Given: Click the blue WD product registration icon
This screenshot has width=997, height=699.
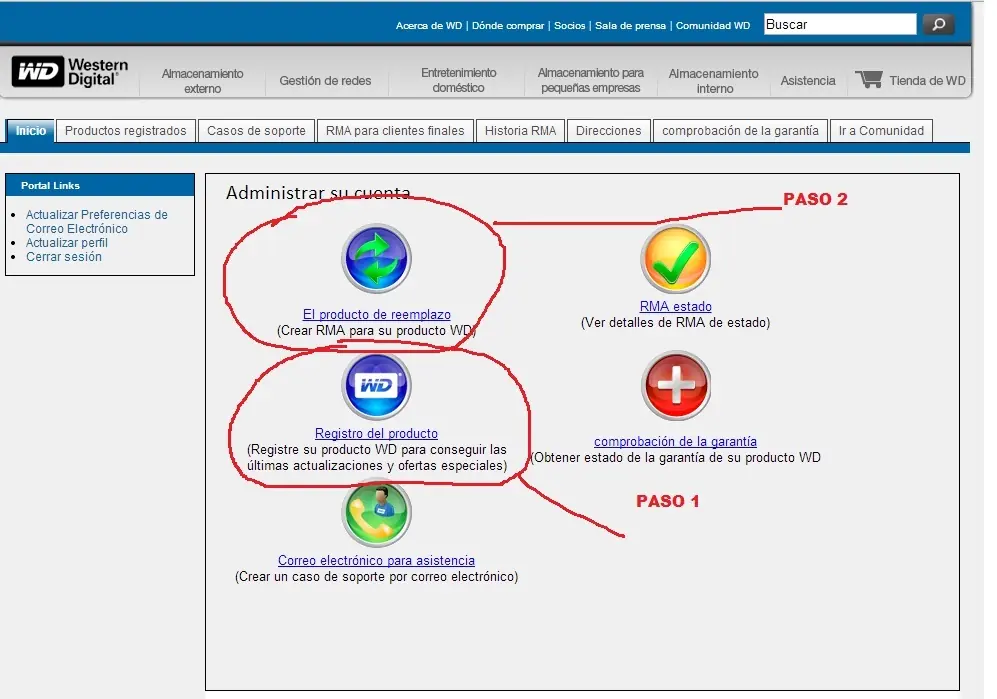Looking at the screenshot, I should click(x=376, y=385).
